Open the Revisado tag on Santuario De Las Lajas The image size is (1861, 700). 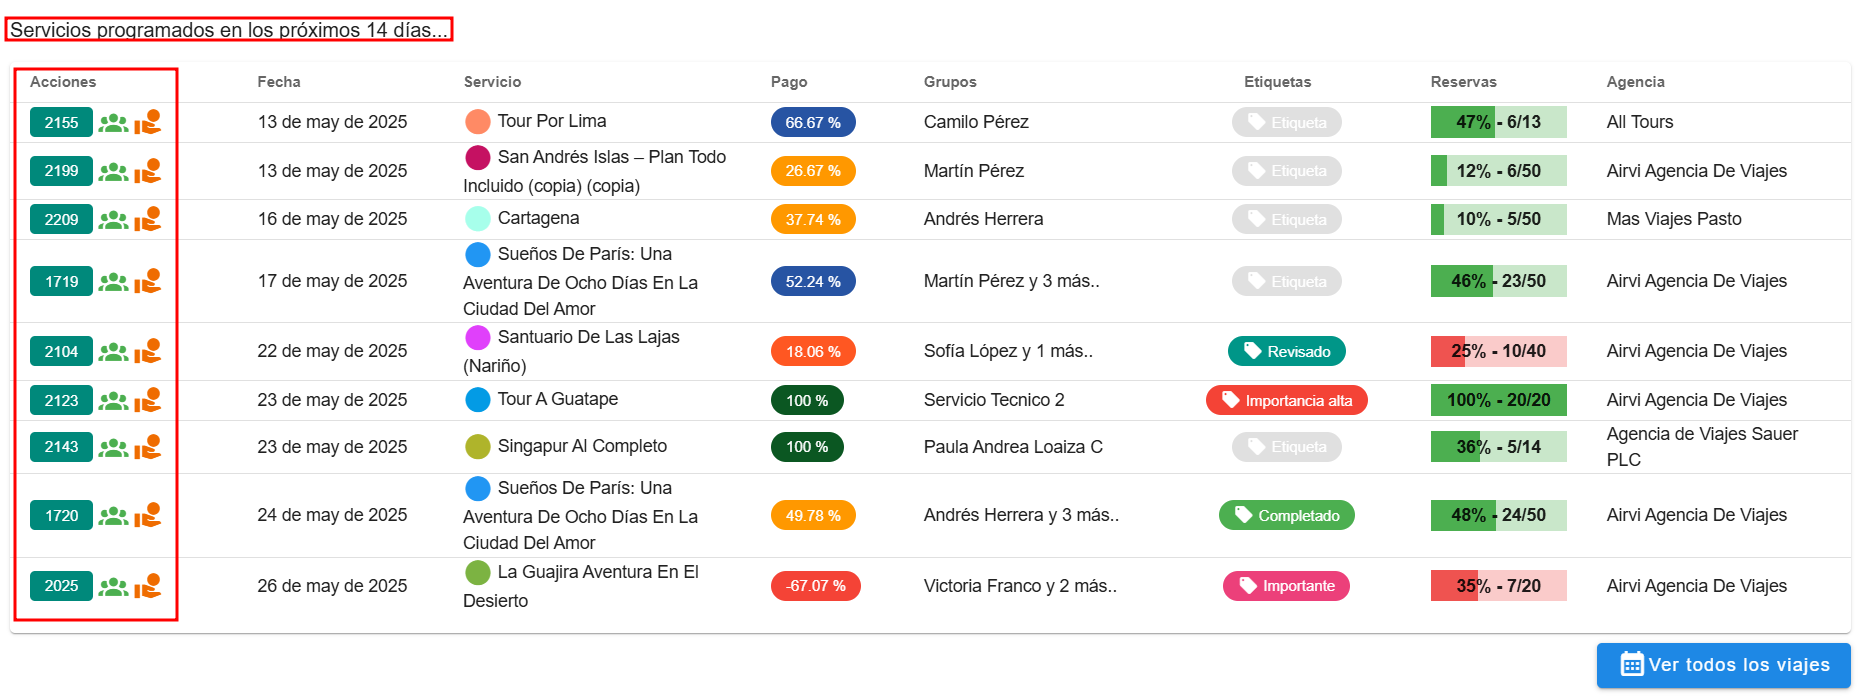[1286, 352]
